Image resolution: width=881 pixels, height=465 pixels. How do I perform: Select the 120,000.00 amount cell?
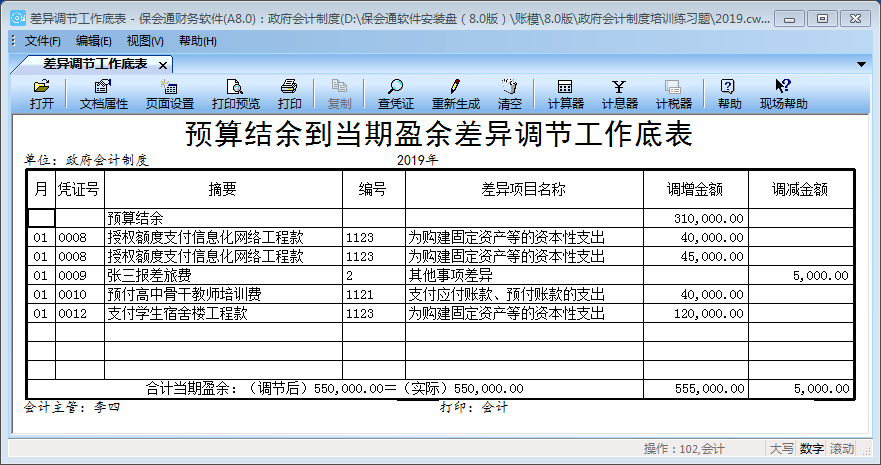click(696, 313)
